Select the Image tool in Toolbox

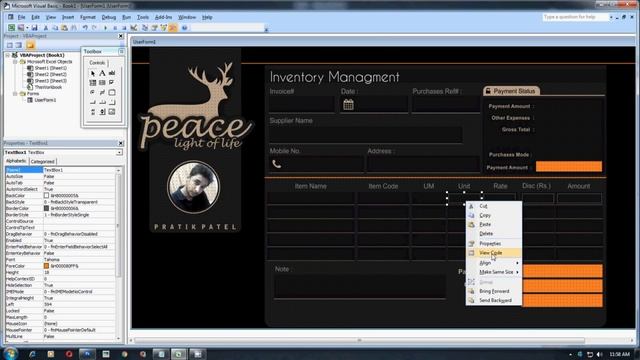111,112
